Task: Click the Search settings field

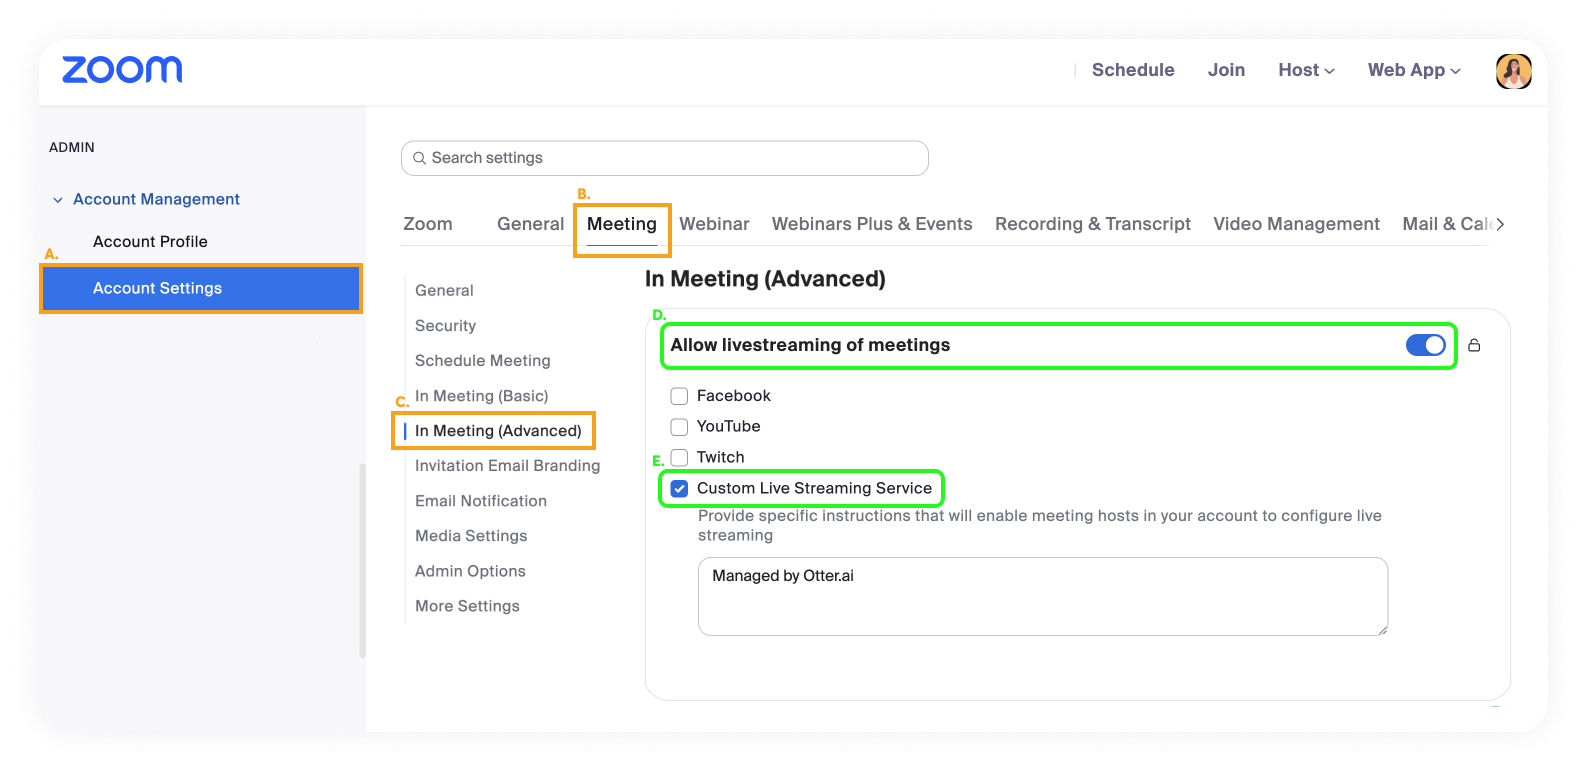Action: click(x=664, y=158)
